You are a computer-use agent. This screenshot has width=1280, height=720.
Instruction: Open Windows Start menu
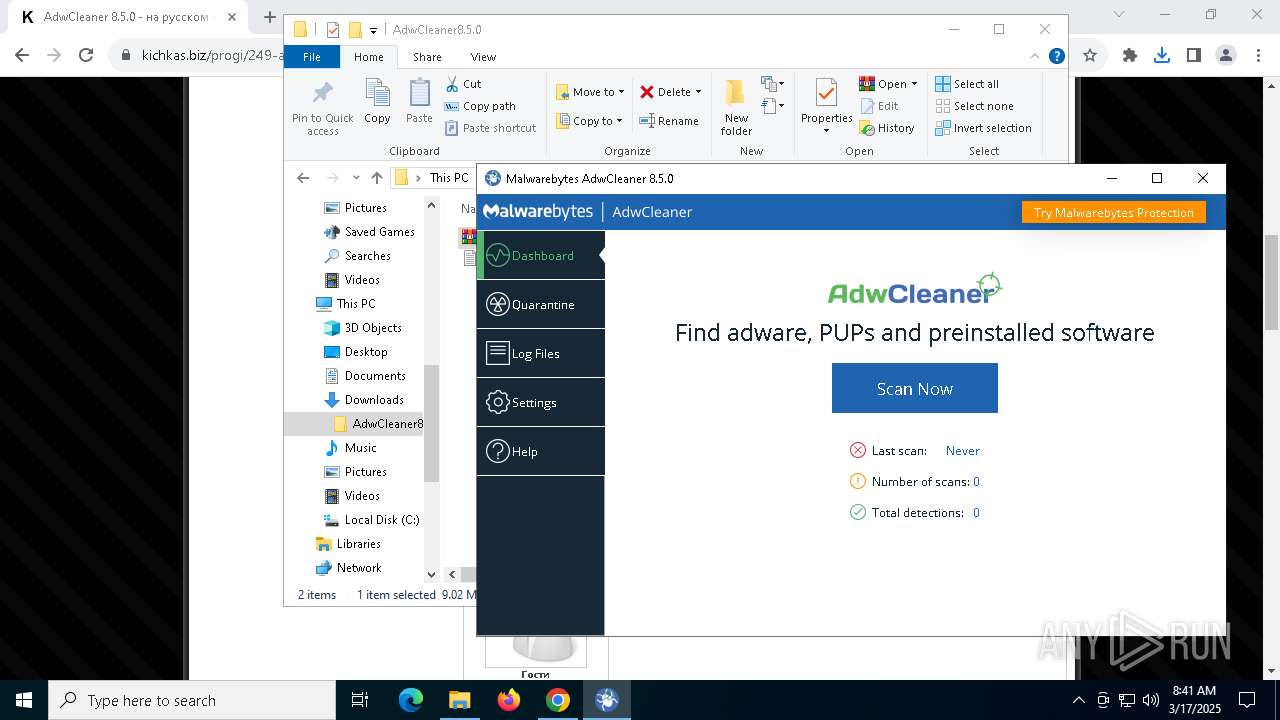24,700
